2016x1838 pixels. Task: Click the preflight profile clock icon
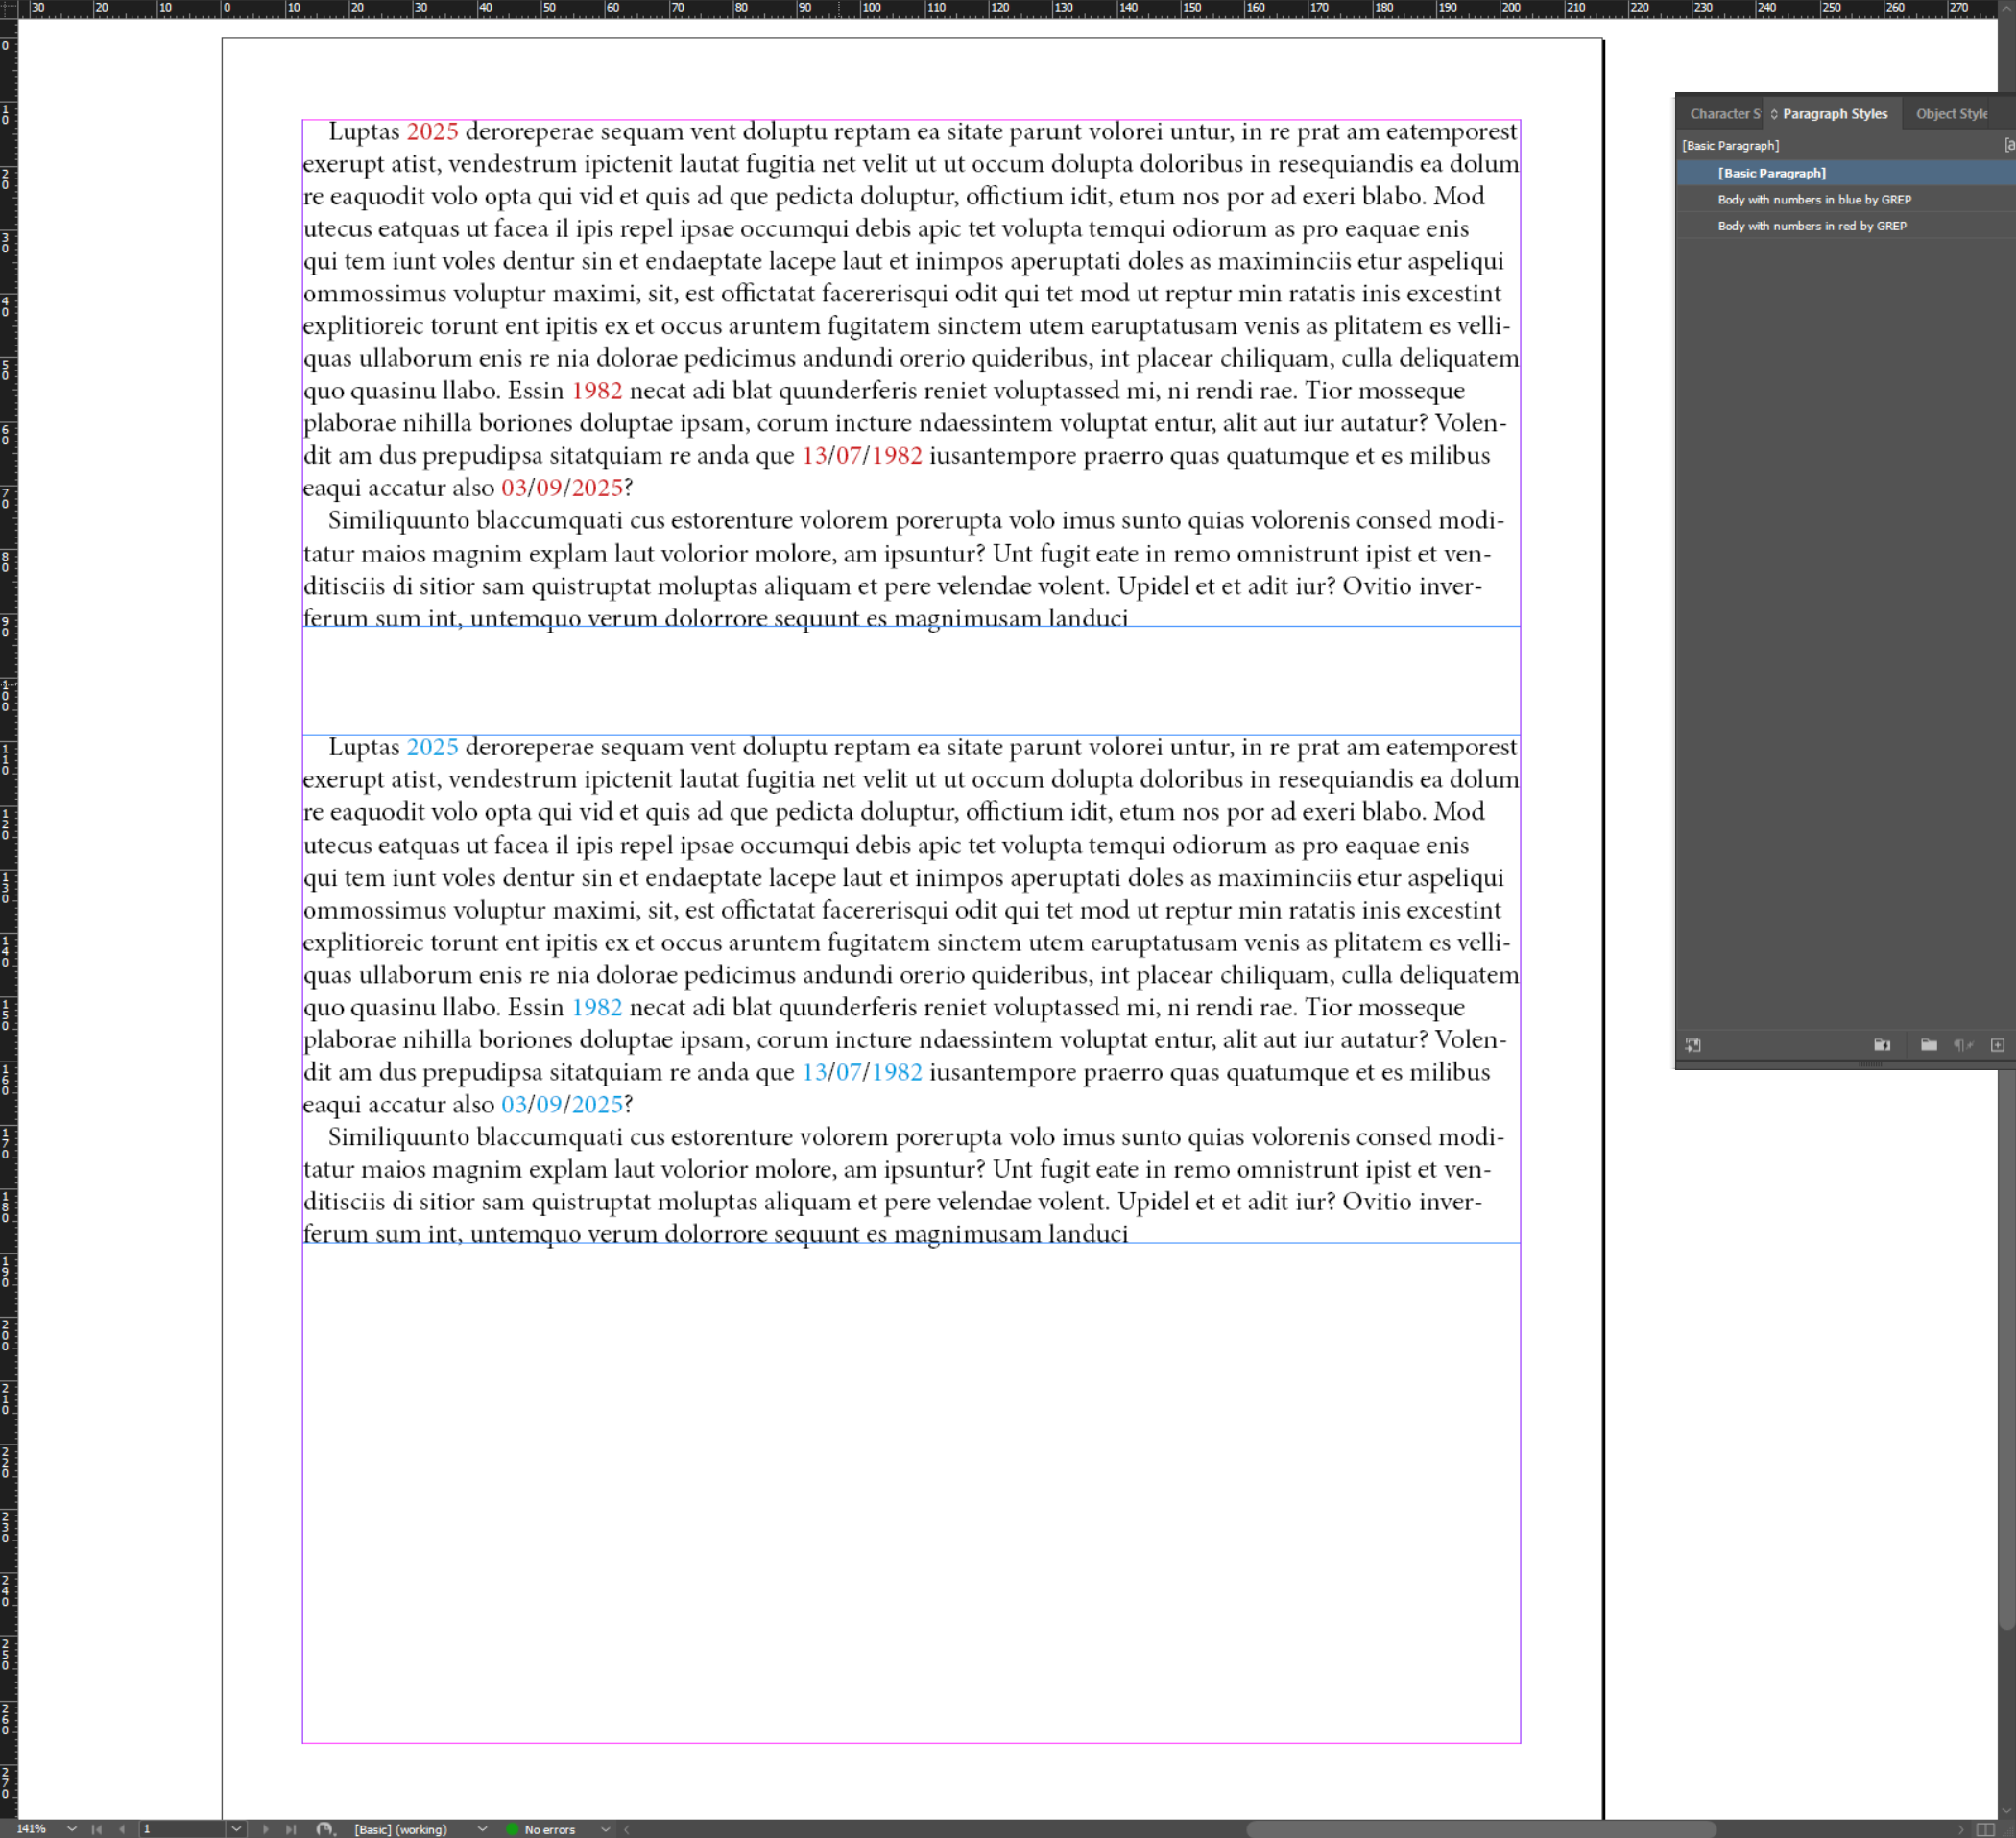pos(324,1829)
